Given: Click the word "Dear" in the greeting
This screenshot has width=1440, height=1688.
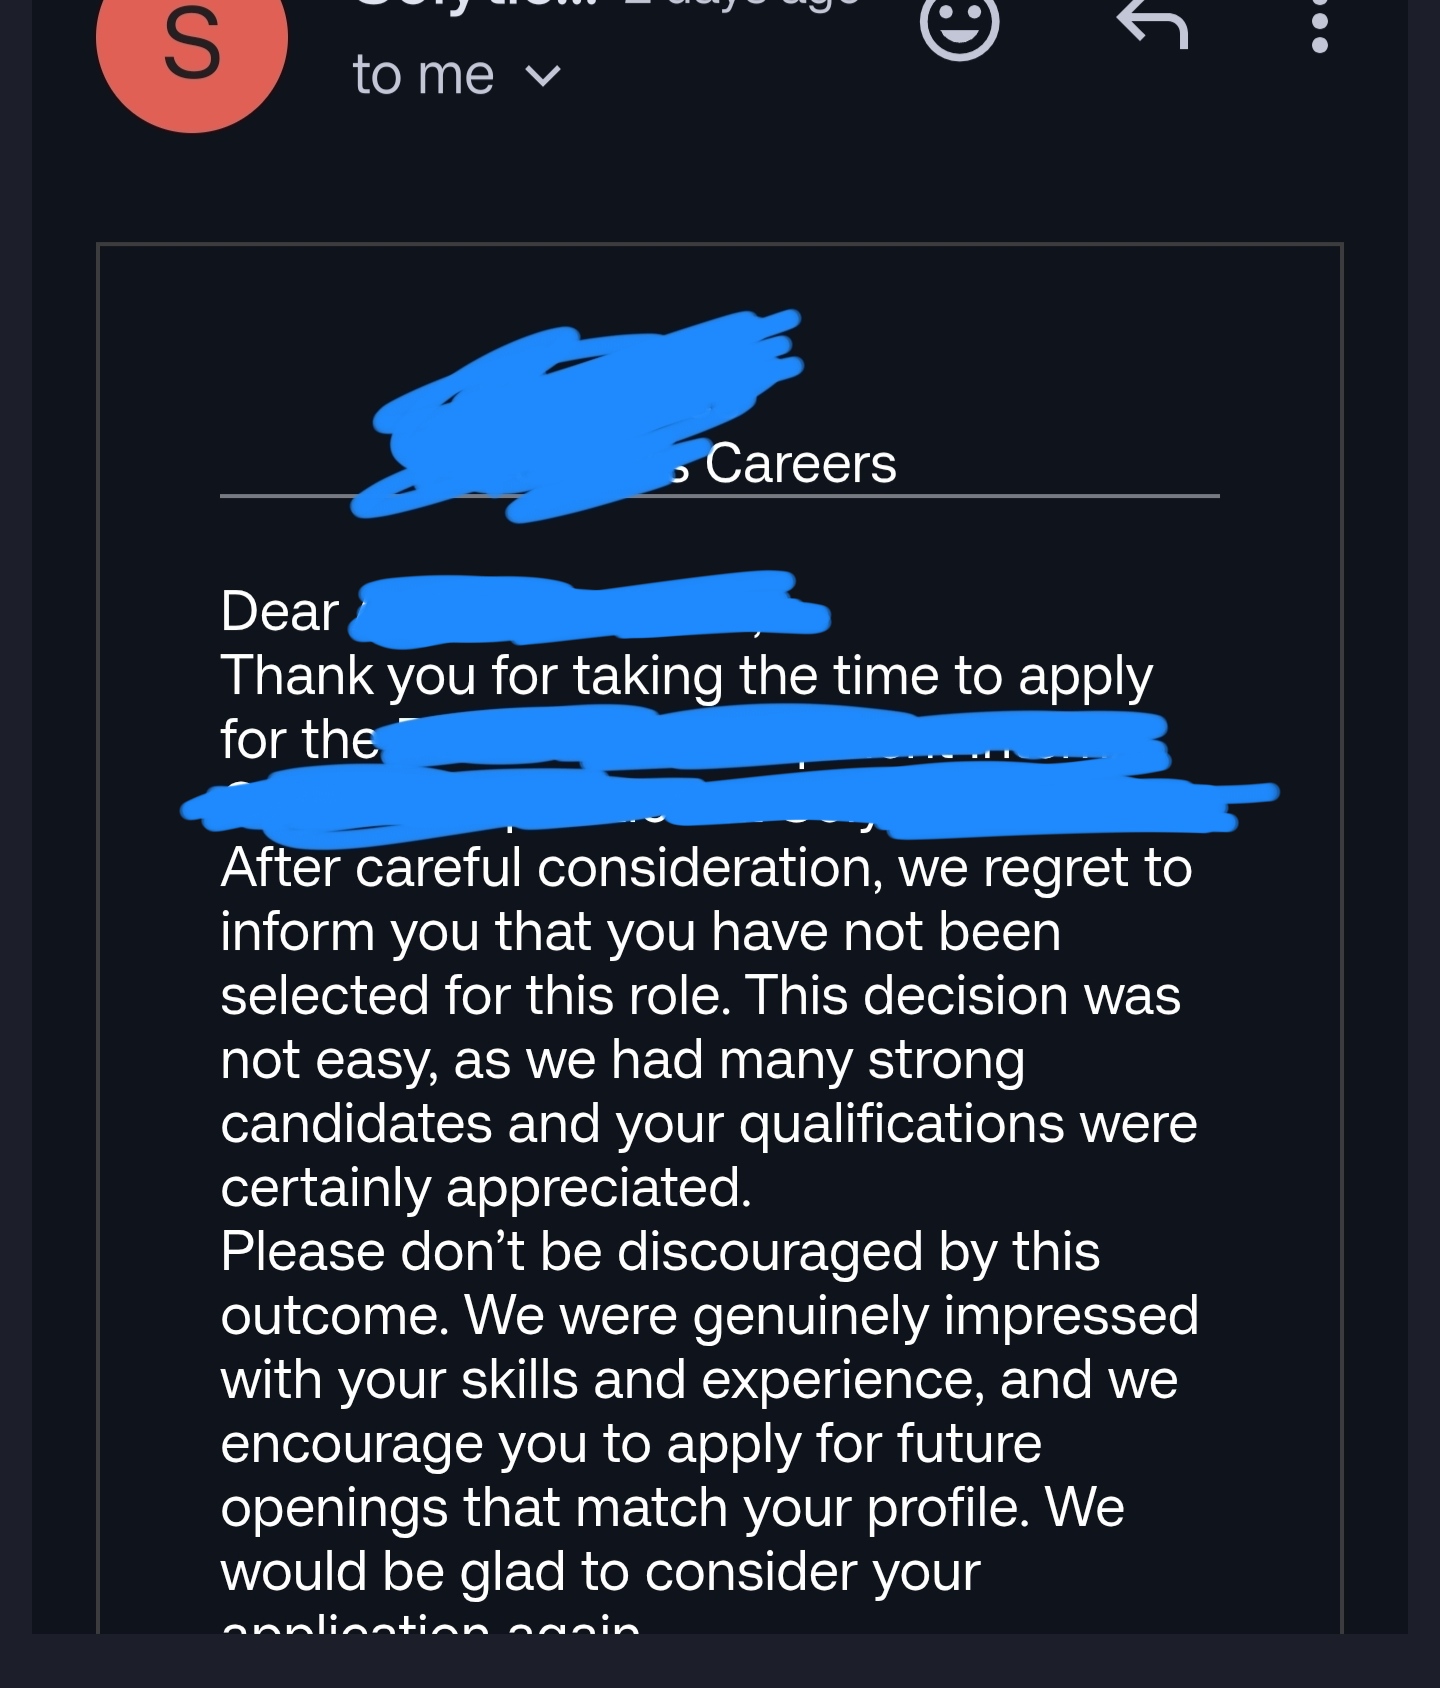Looking at the screenshot, I should coord(279,611).
